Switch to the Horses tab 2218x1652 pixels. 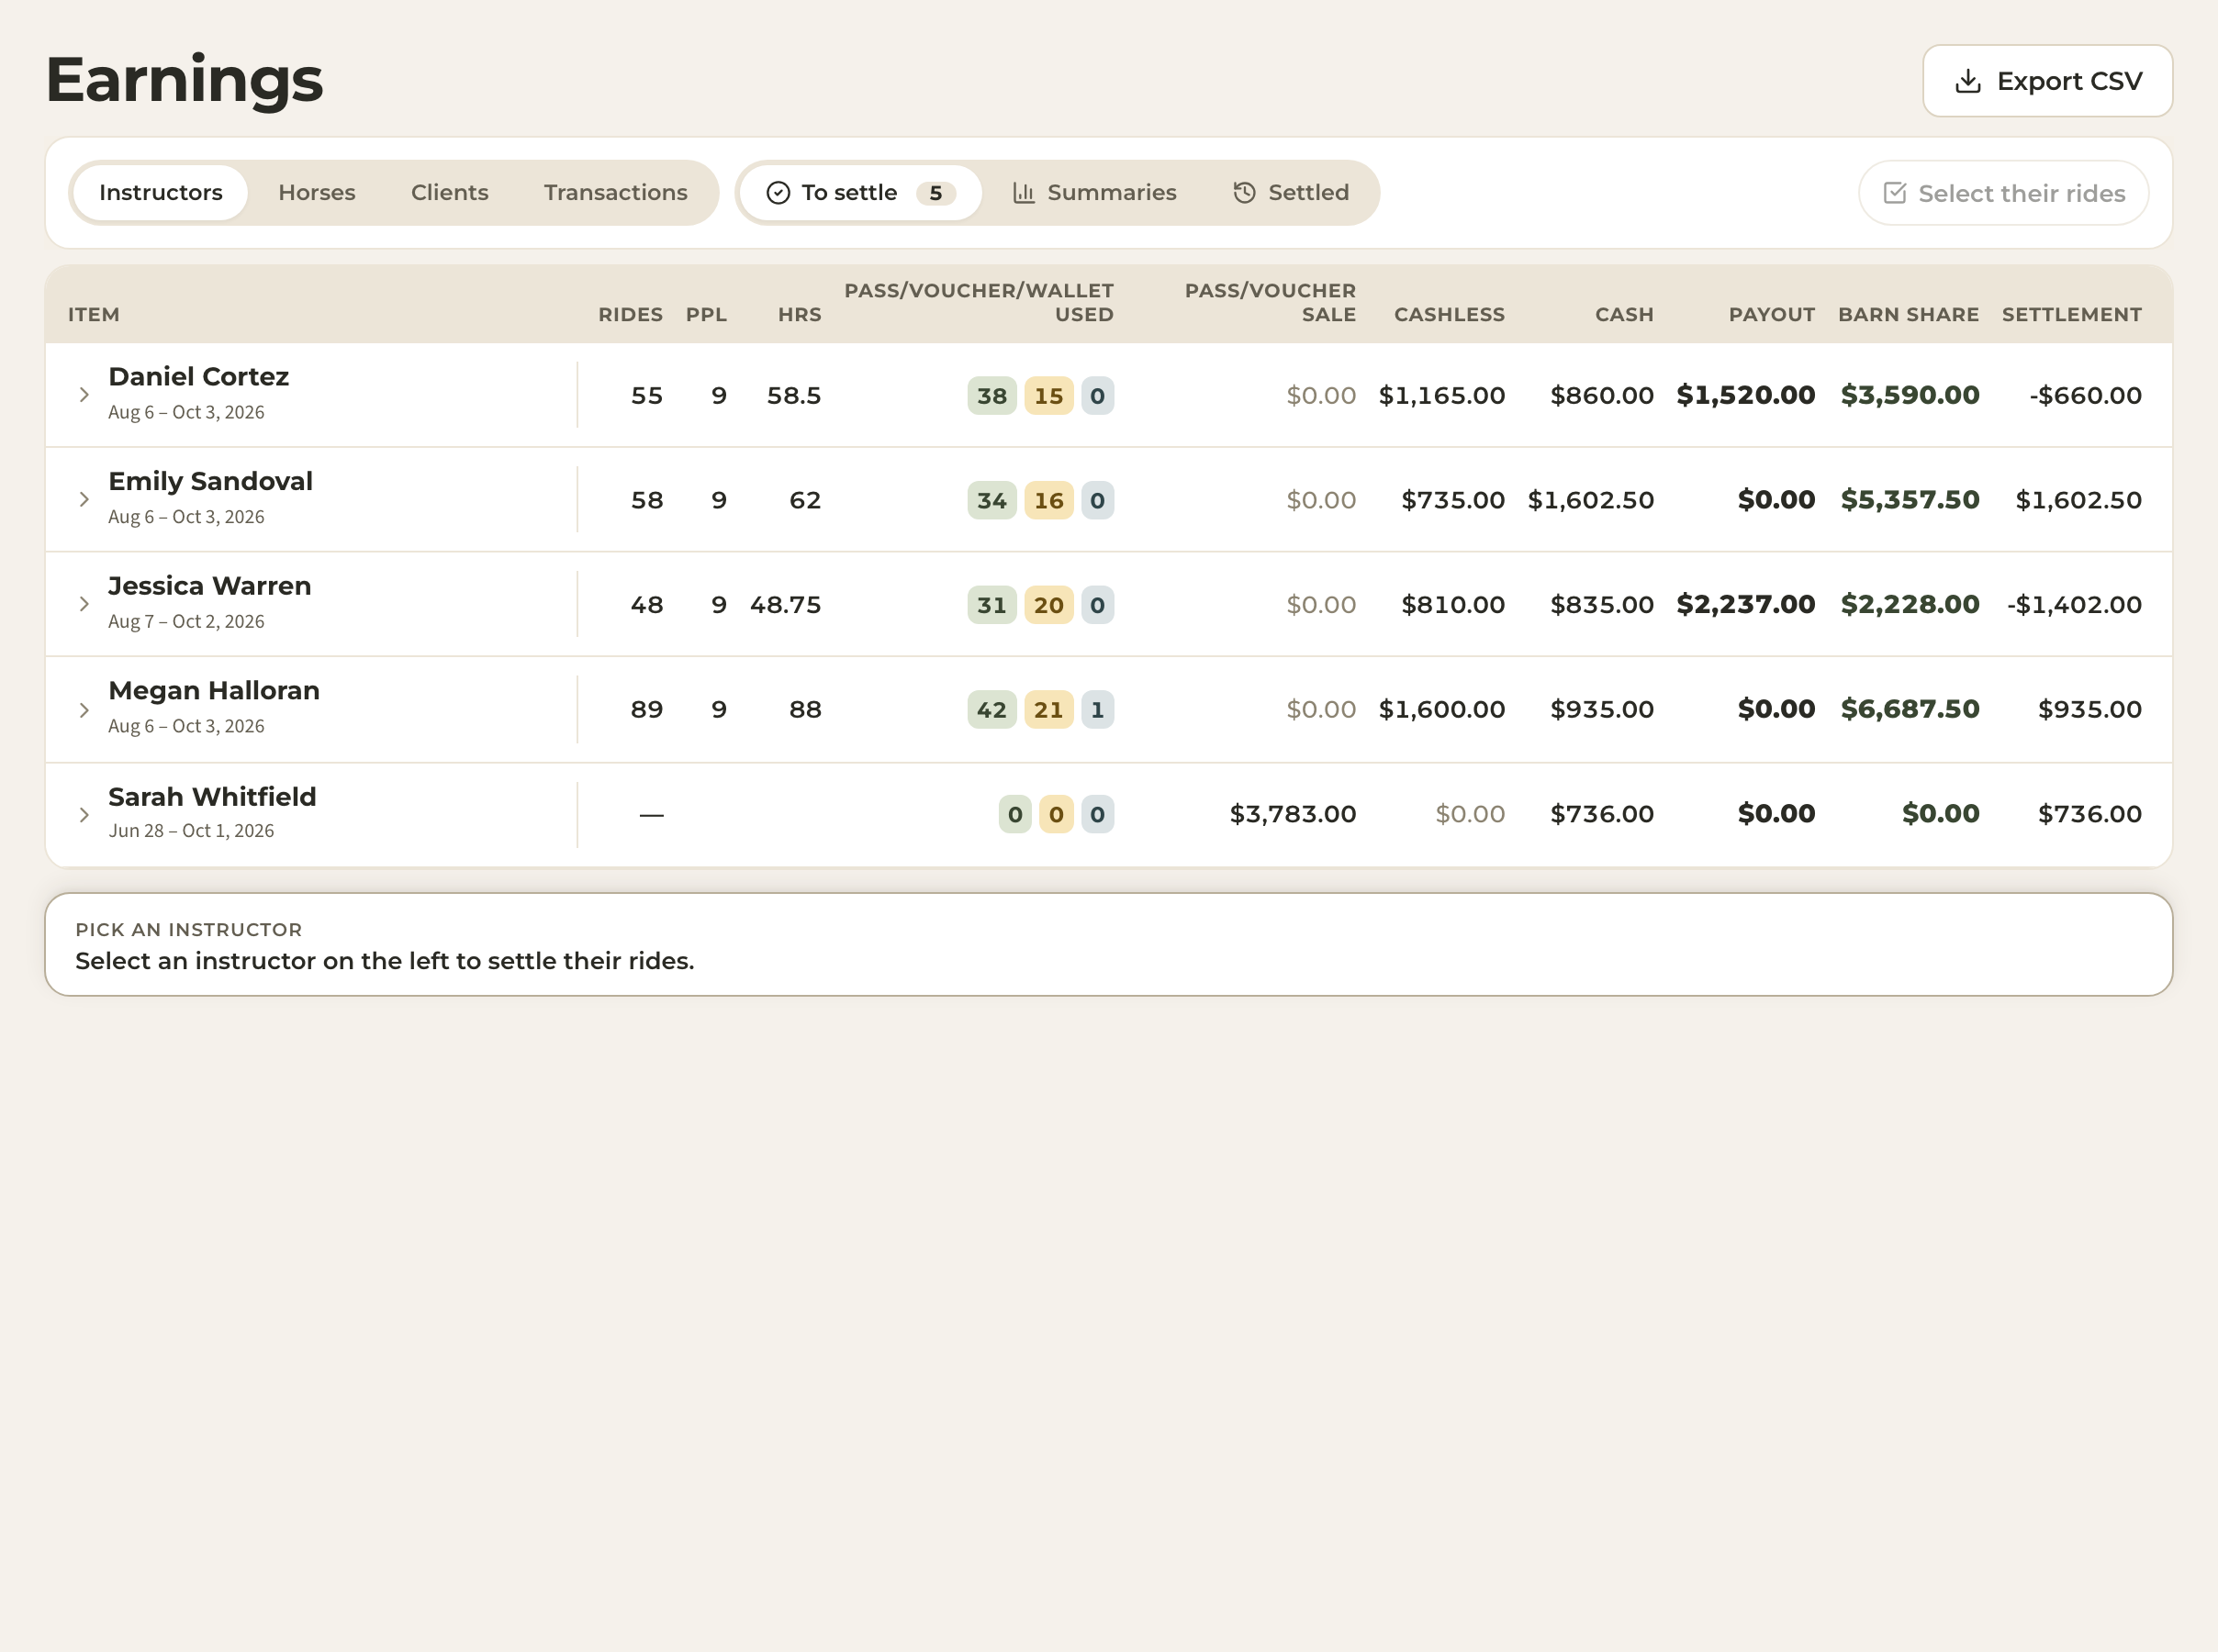(317, 193)
